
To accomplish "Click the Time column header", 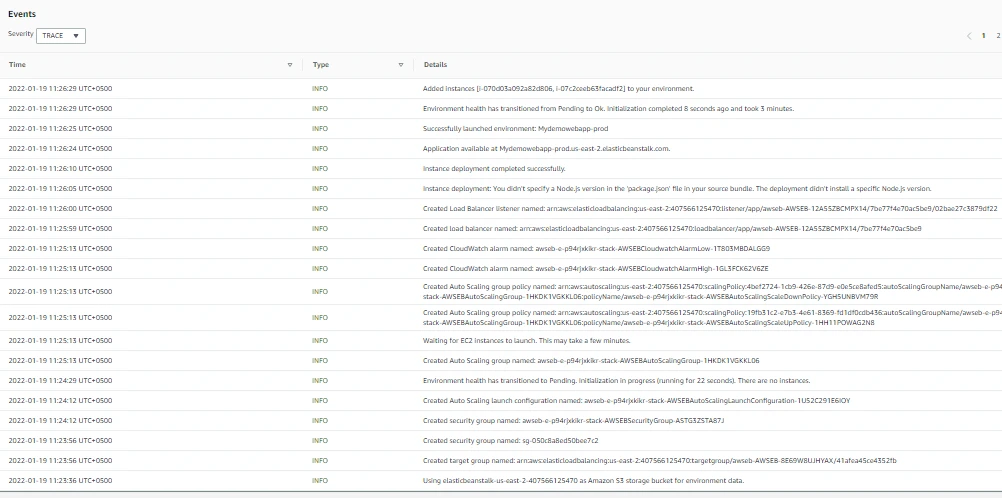I will [x=17, y=65].
